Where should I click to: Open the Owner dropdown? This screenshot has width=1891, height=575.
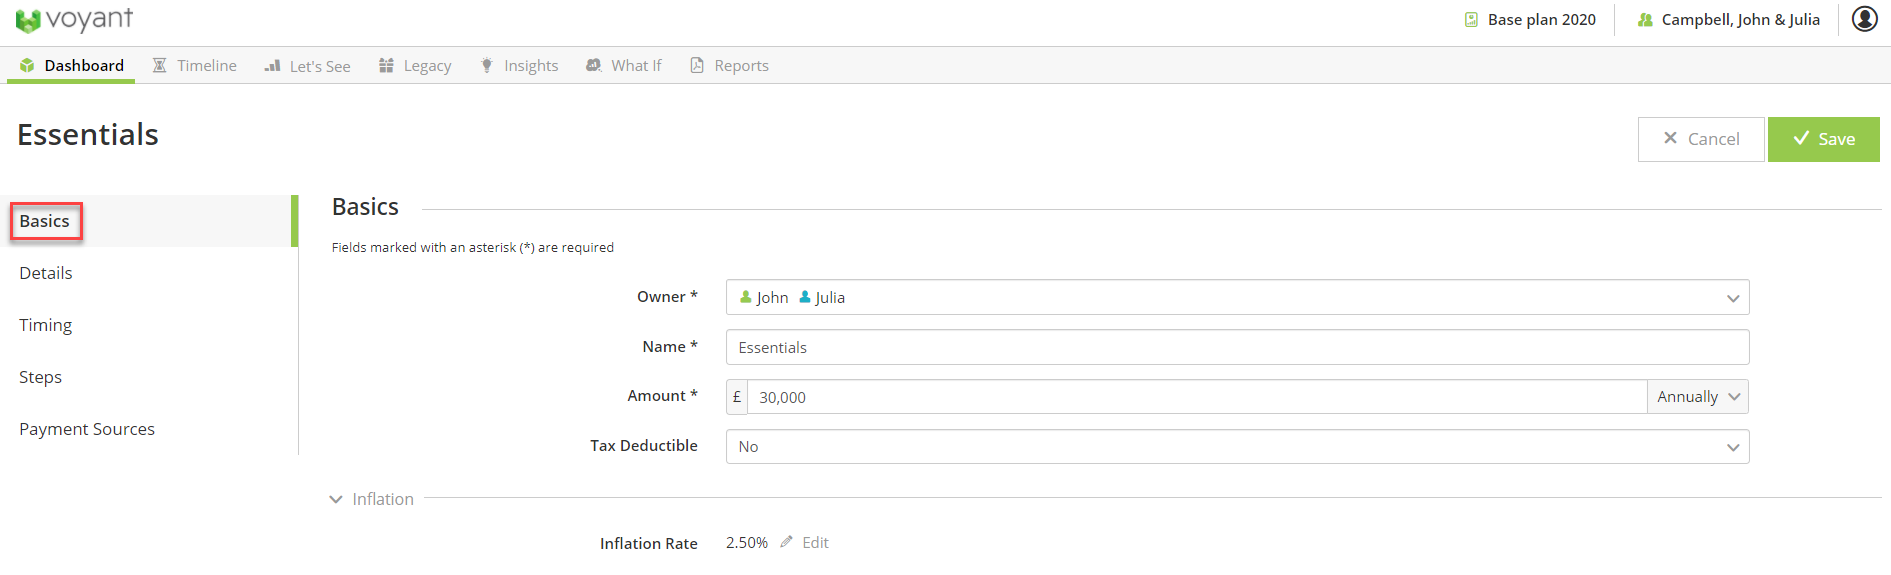(x=1237, y=297)
